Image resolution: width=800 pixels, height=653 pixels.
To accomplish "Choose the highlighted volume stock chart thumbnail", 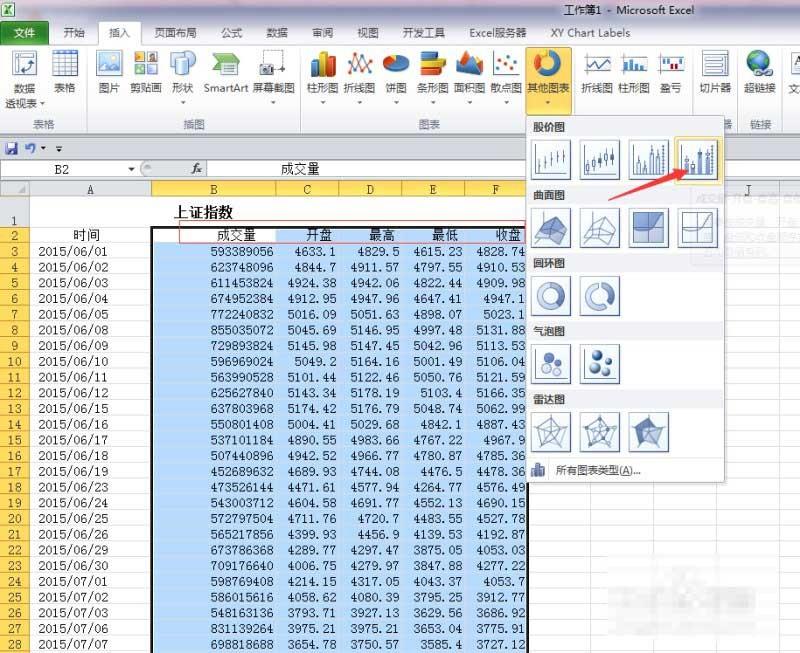I will pyautogui.click(x=698, y=158).
